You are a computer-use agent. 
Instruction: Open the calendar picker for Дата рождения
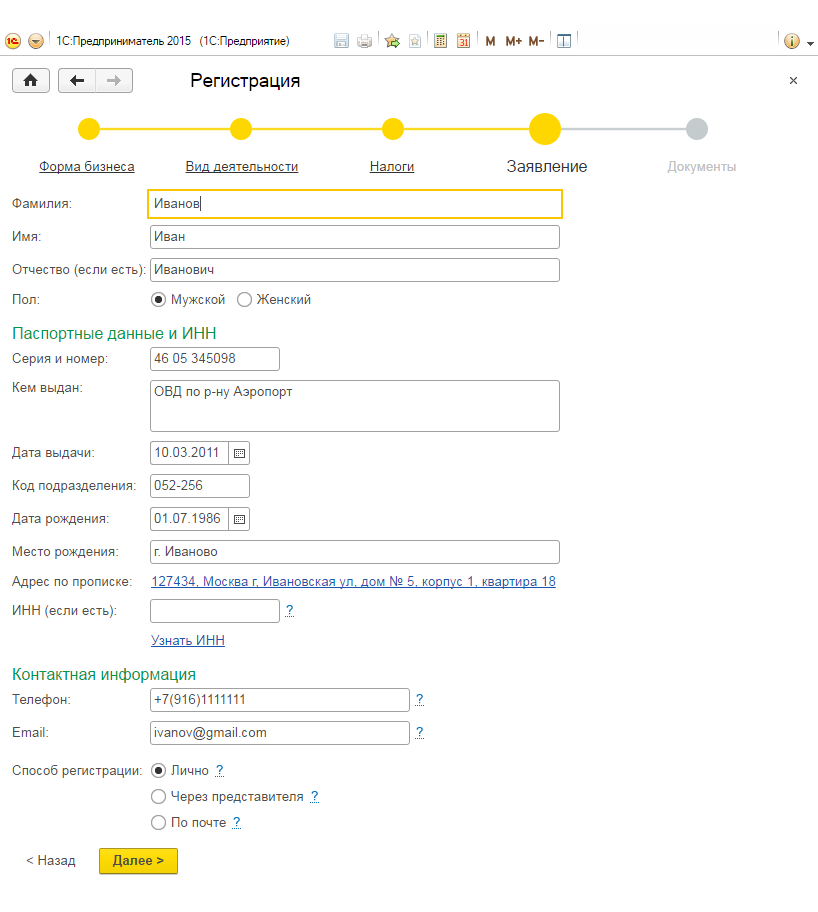(x=239, y=519)
